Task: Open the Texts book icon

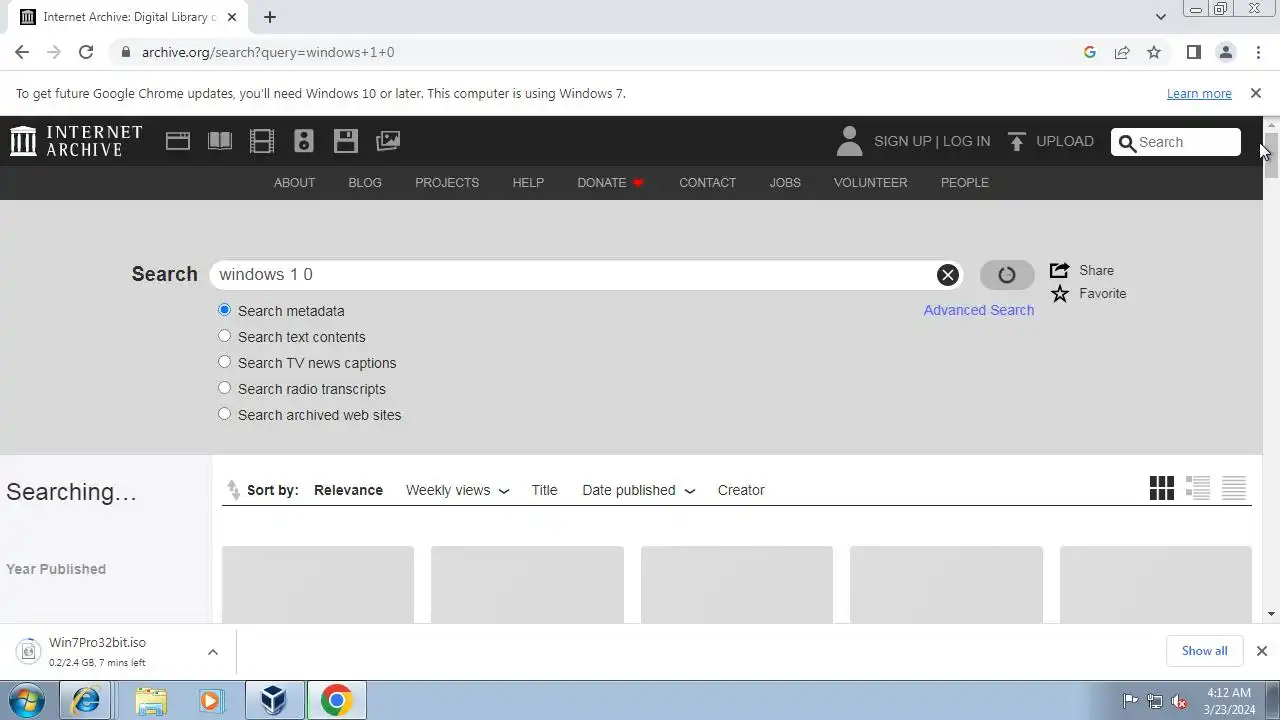Action: [220, 141]
